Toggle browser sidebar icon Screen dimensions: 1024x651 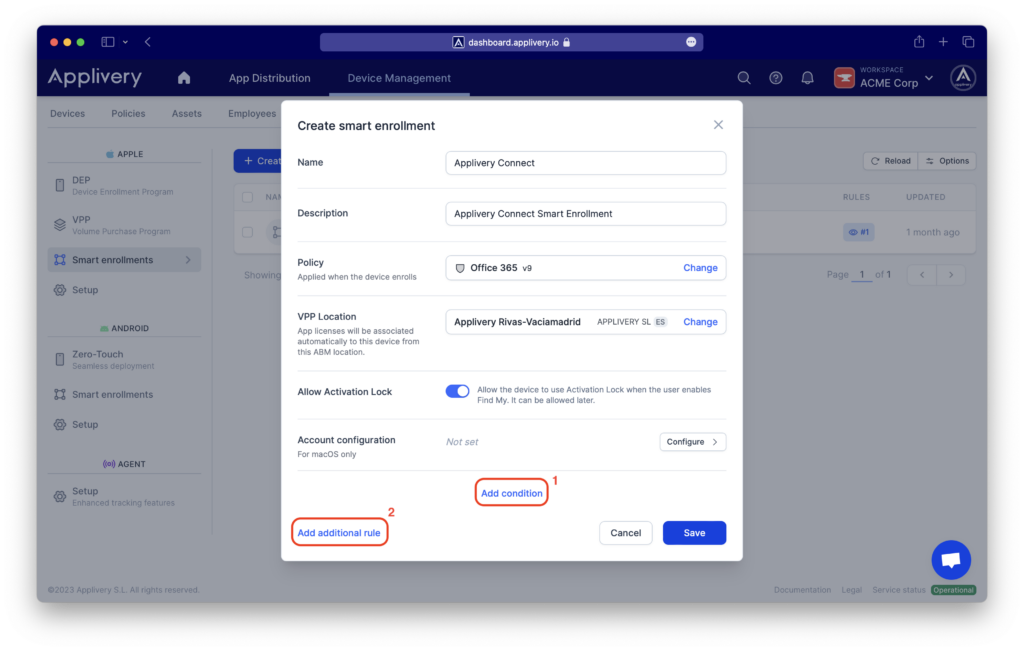(x=108, y=42)
